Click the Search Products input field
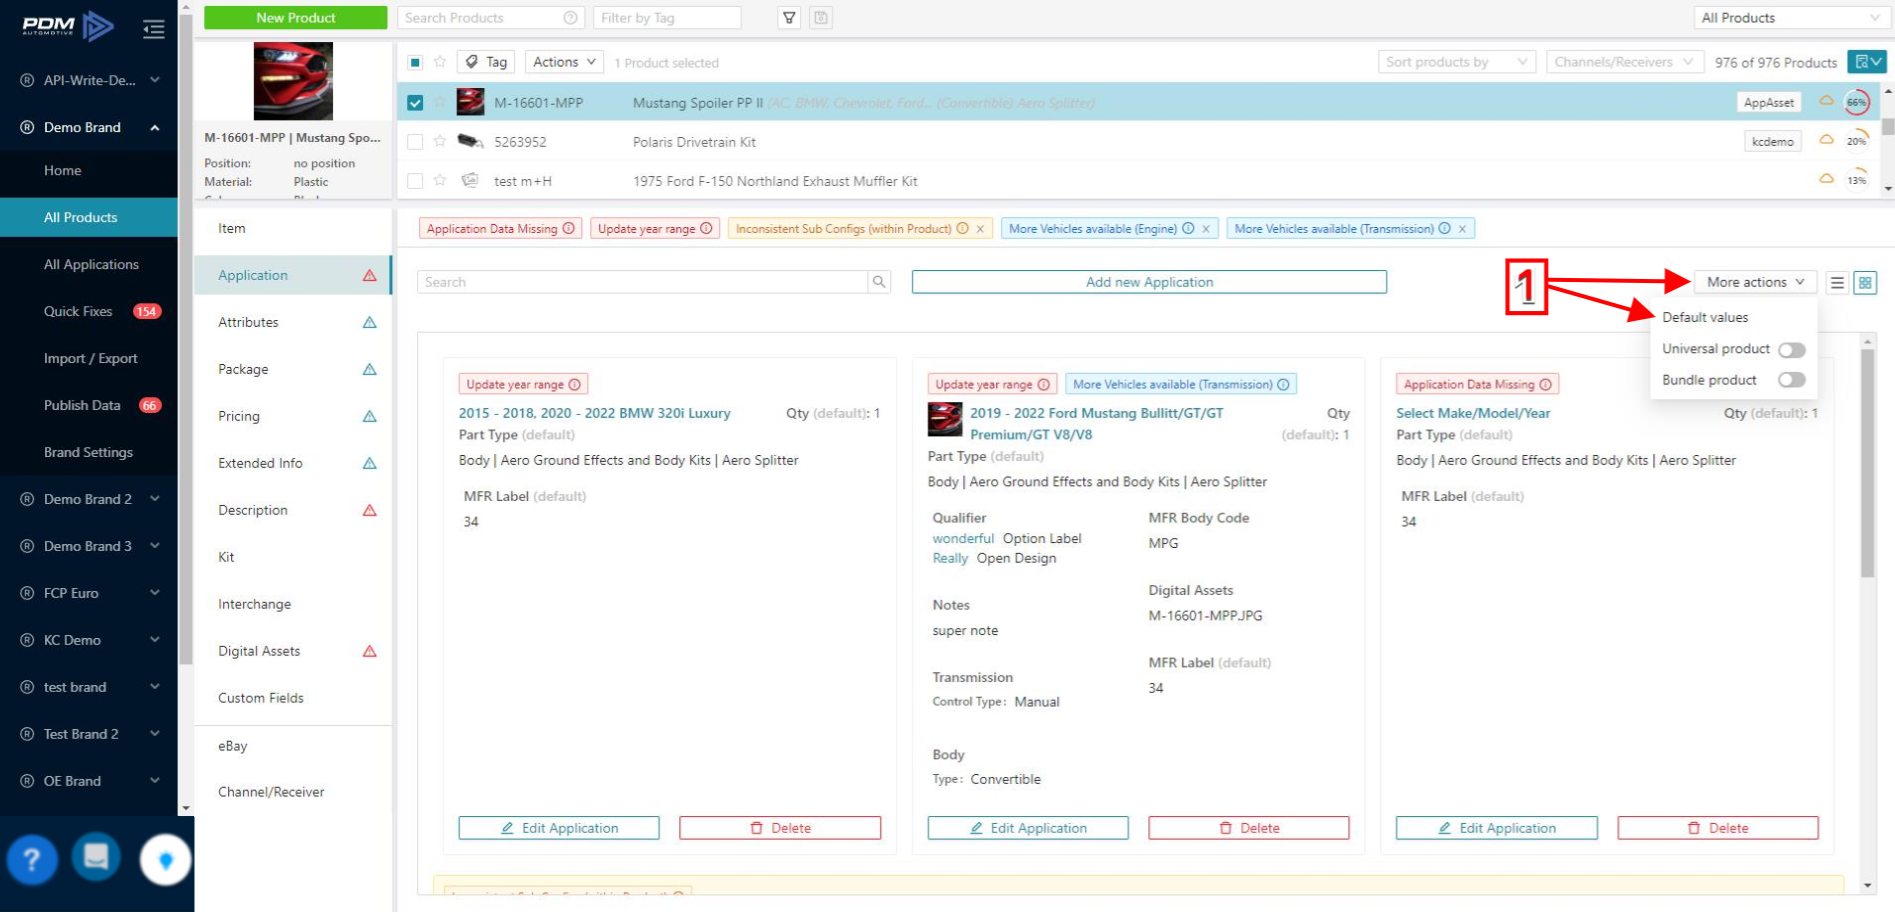Image resolution: width=1895 pixels, height=912 pixels. point(491,18)
